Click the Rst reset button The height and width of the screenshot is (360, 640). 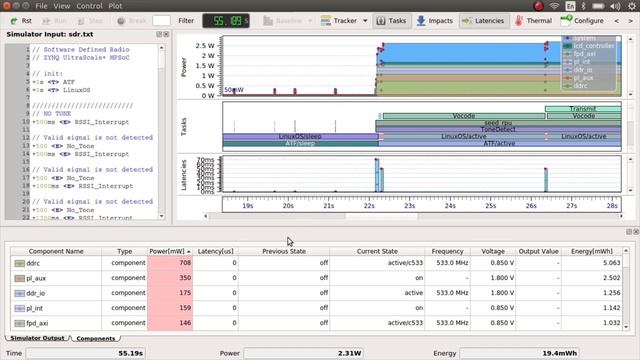[21, 21]
